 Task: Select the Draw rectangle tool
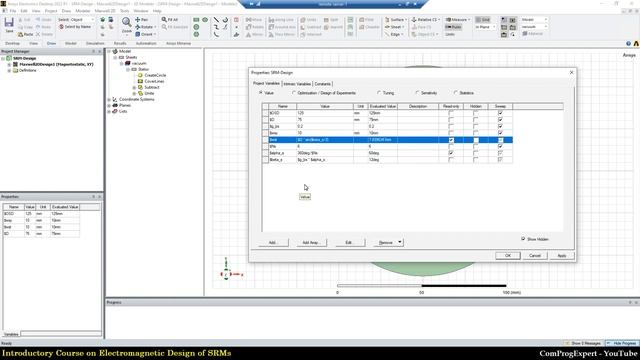[196, 20]
